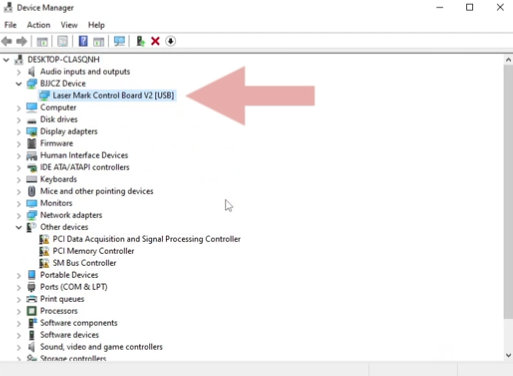513x376 pixels.
Task: Open the Help menu
Action: (x=96, y=25)
